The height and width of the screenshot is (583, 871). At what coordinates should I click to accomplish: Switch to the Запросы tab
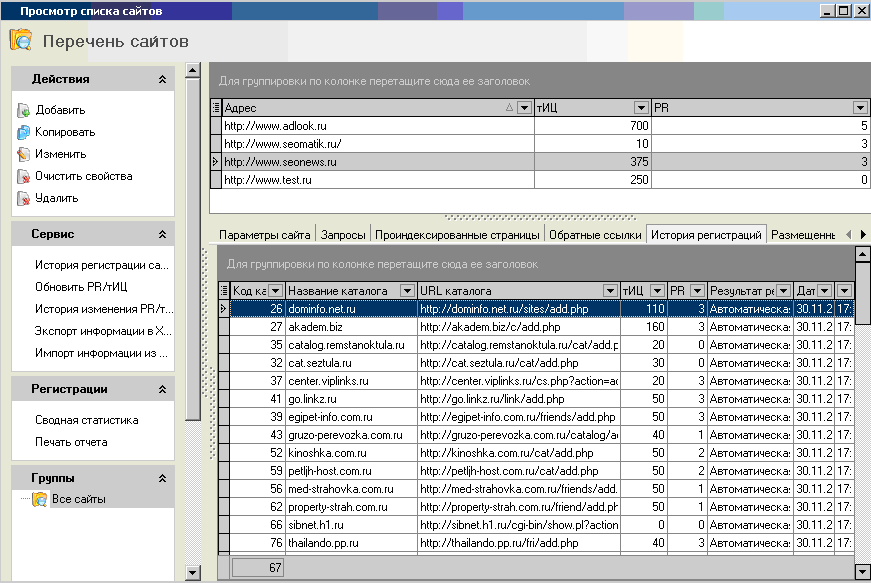(x=343, y=235)
